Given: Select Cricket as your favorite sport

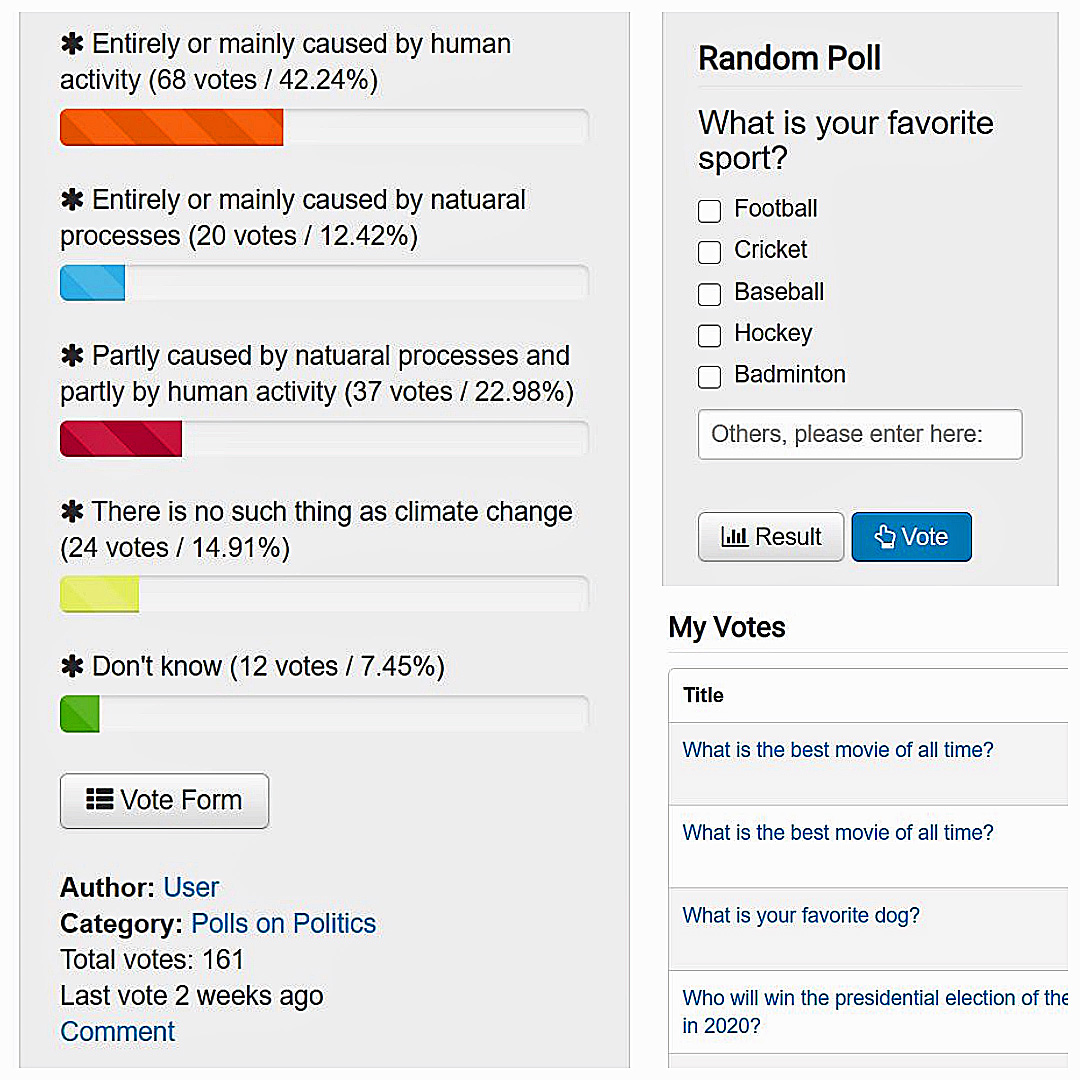Looking at the screenshot, I should pos(709,252).
